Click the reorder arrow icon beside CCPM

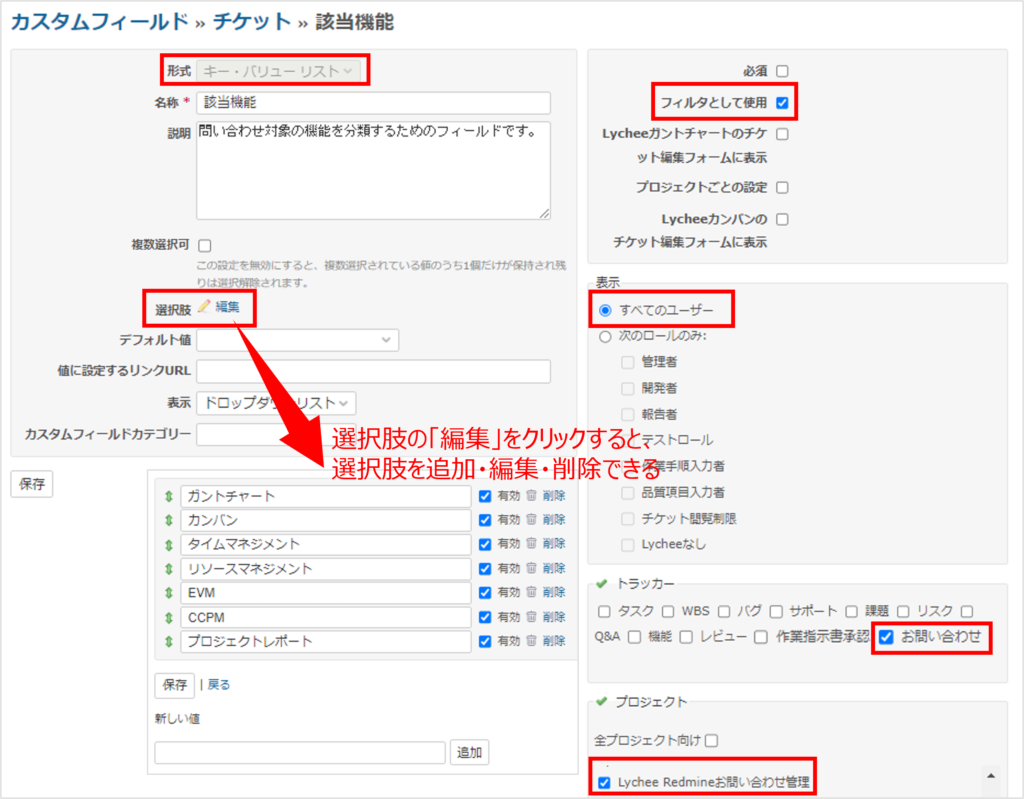click(x=168, y=617)
